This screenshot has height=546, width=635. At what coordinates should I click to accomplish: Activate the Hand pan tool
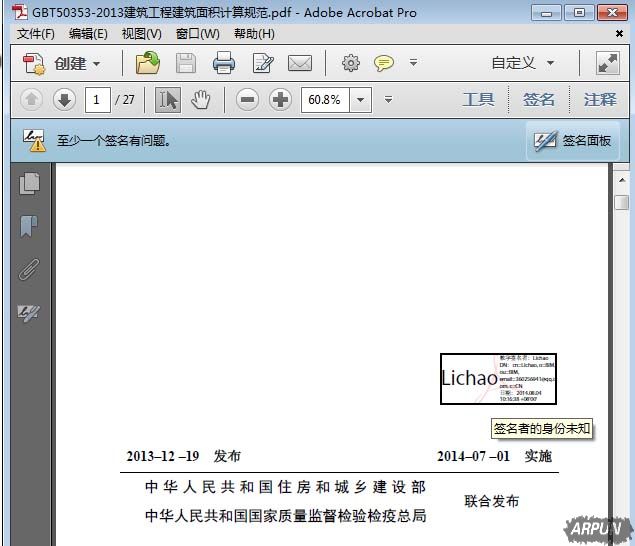(x=201, y=100)
